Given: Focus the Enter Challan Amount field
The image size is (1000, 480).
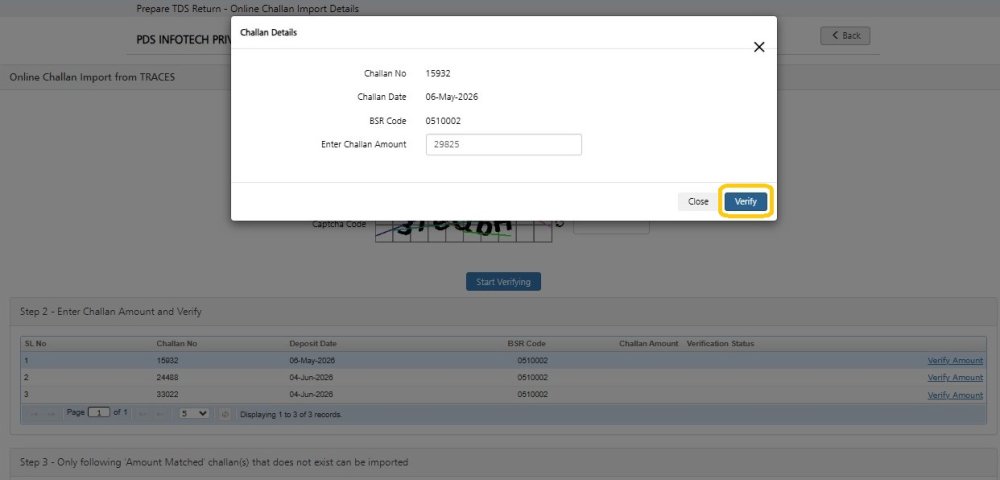Looking at the screenshot, I should pos(503,145).
